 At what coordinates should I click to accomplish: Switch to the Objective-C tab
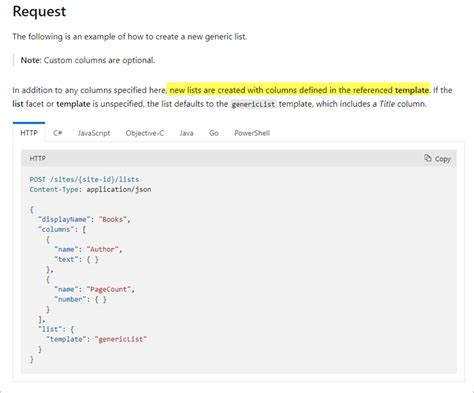(145, 133)
